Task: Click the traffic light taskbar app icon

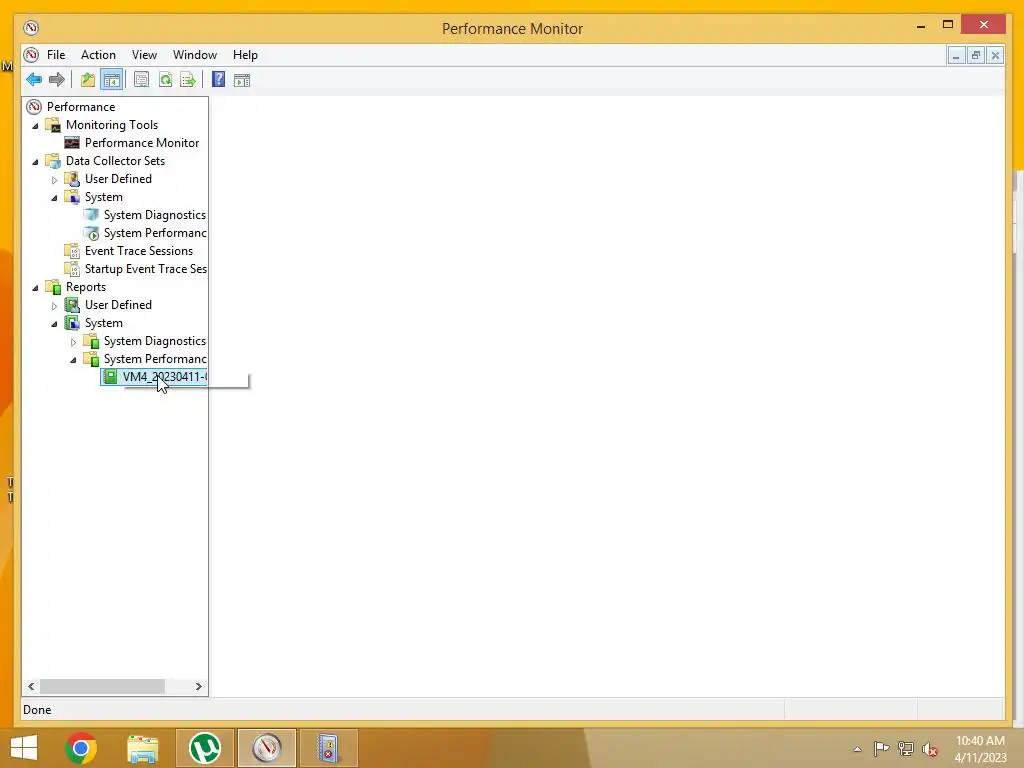Action: click(328, 748)
